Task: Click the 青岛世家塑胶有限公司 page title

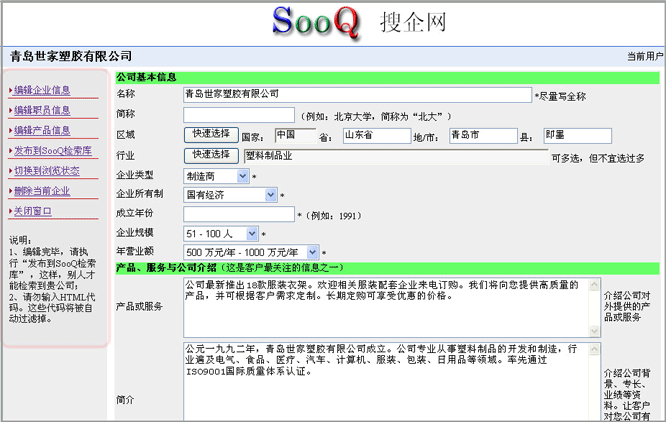Action: coord(71,56)
